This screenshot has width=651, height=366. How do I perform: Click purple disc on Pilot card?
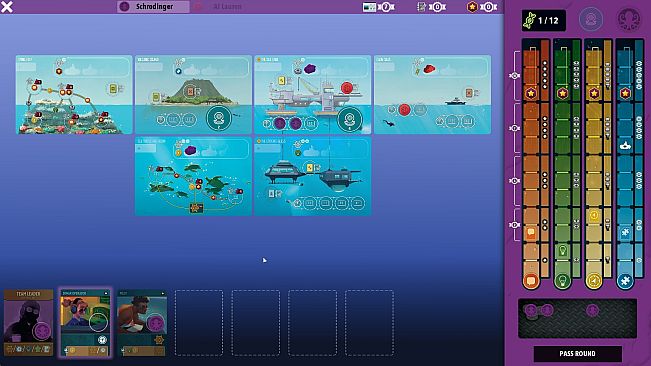click(155, 322)
